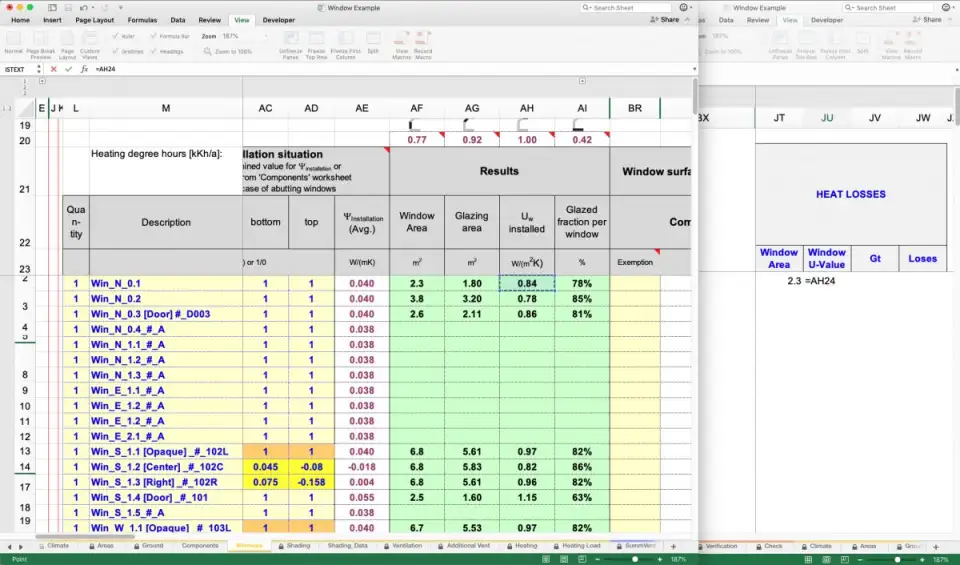Expand the column group above column E

point(41,82)
